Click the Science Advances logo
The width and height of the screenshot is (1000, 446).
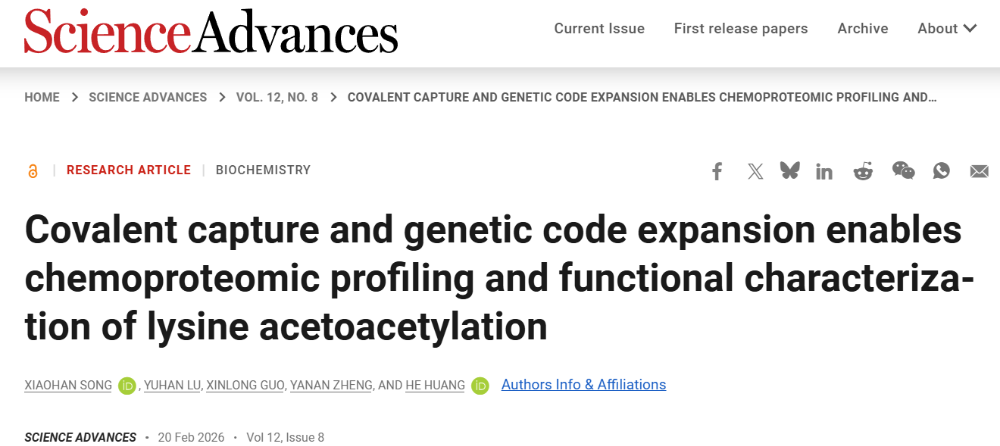(x=211, y=31)
